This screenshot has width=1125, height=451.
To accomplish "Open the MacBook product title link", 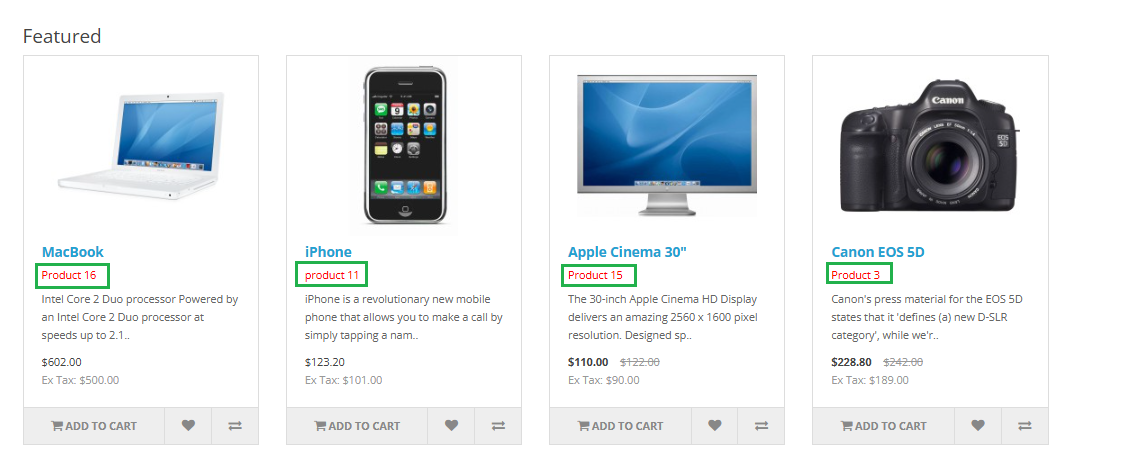I will tap(72, 252).
